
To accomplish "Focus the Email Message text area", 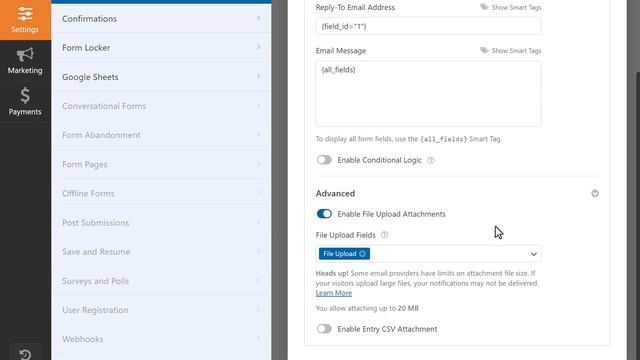I will [x=428, y=93].
